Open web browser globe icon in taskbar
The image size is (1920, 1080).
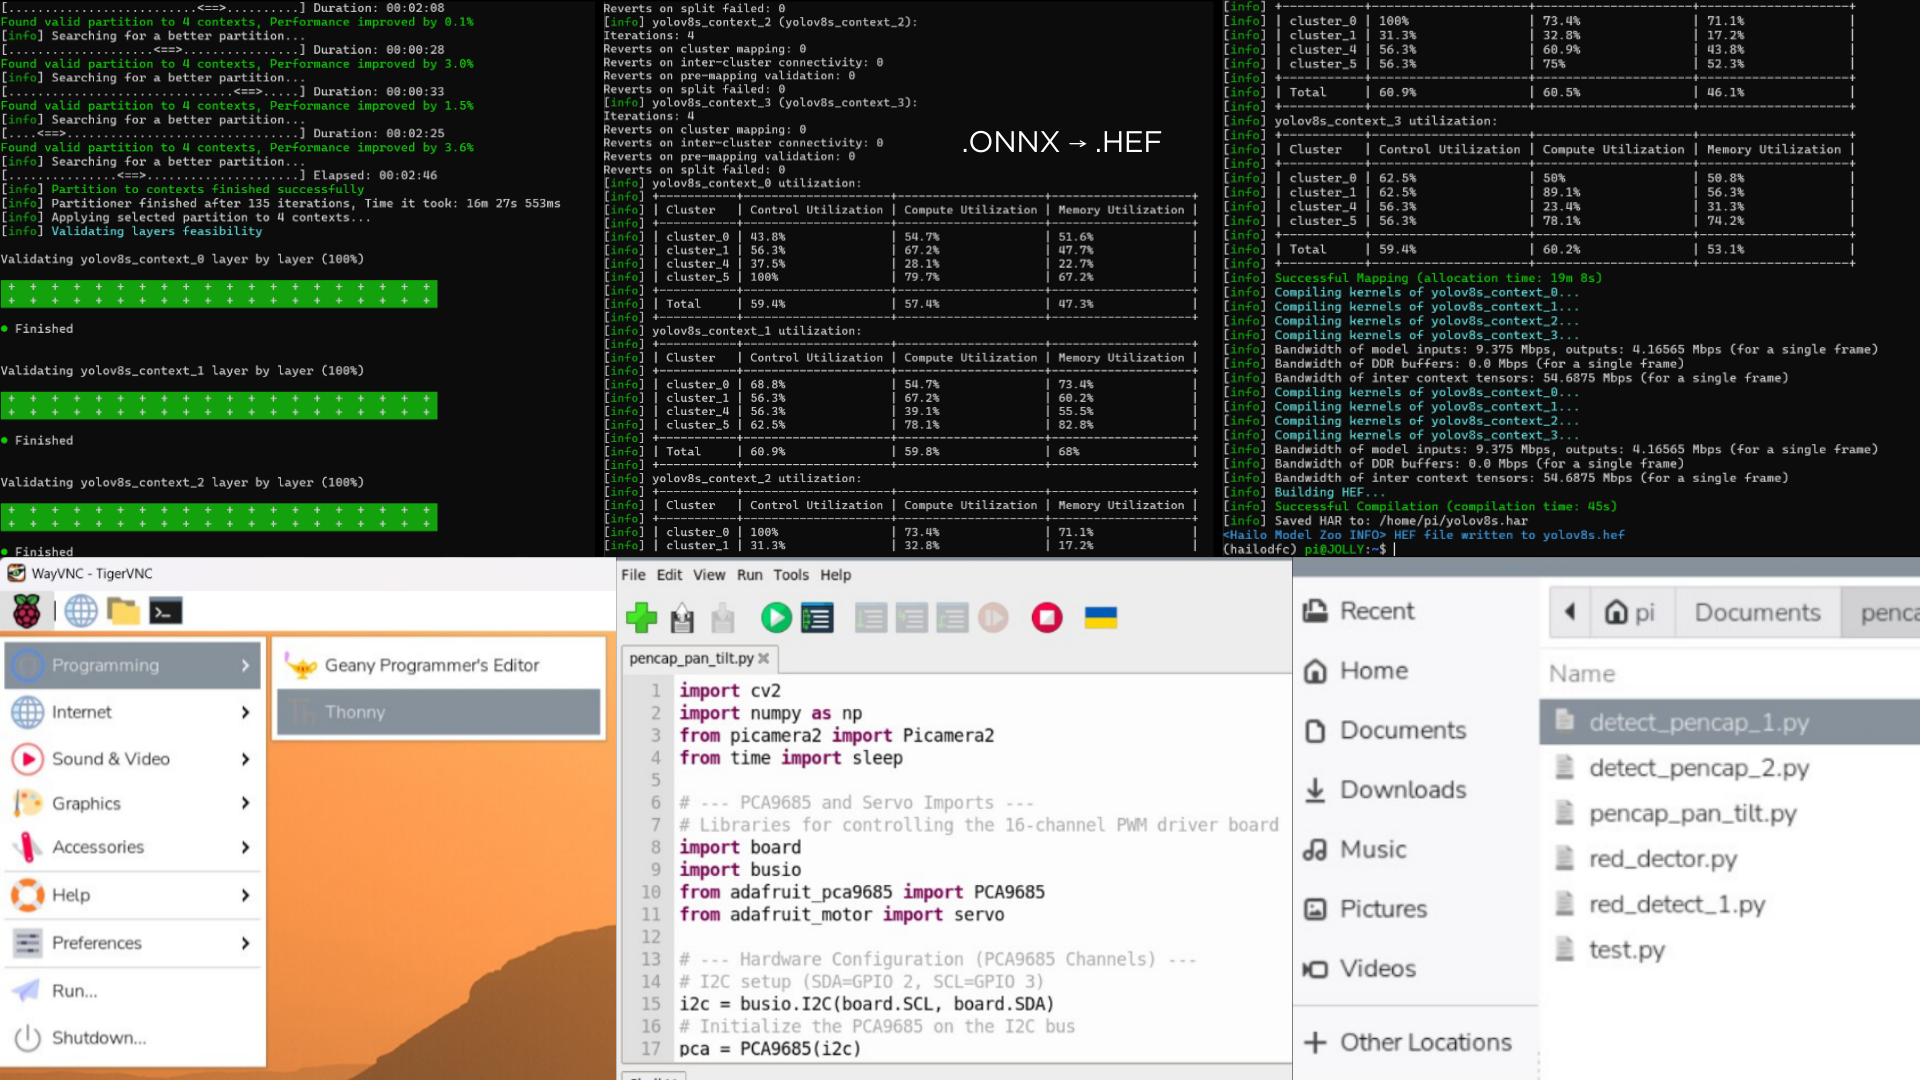(x=81, y=611)
